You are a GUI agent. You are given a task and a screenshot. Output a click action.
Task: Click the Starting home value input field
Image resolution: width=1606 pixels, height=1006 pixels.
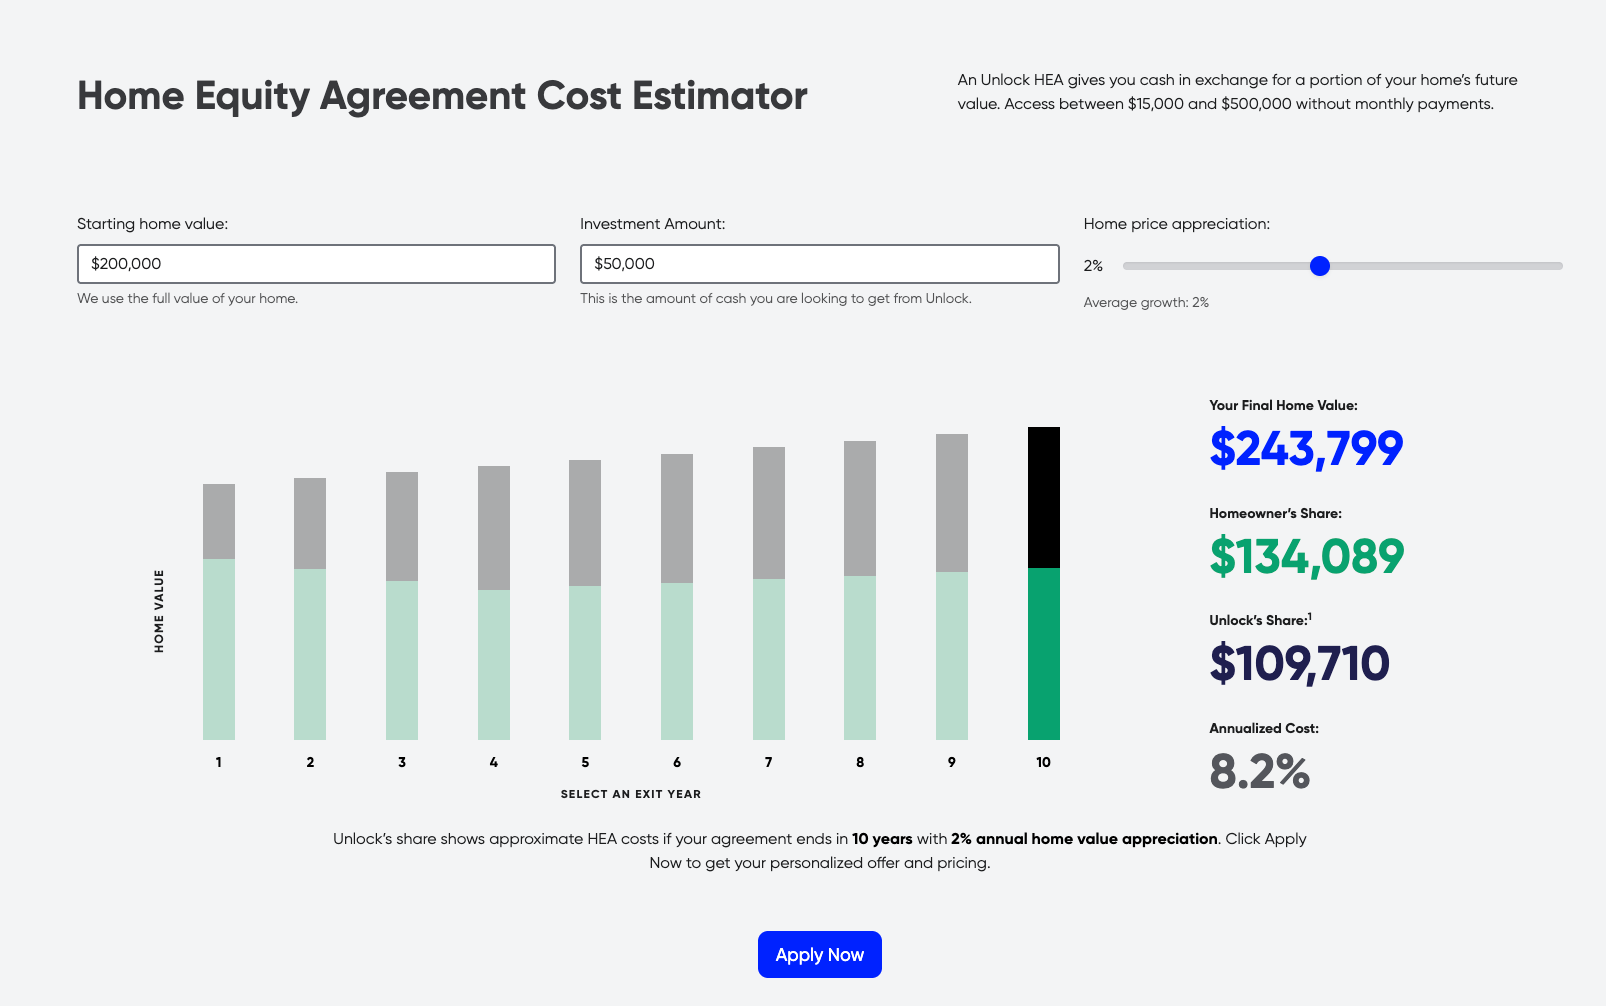(x=316, y=264)
